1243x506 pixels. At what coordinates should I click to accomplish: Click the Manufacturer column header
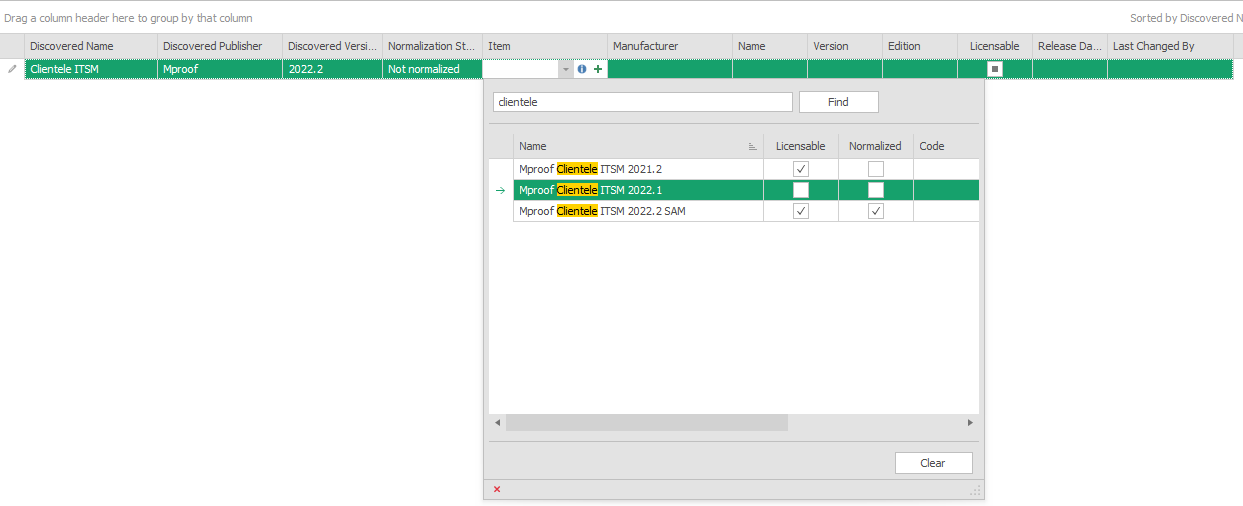(x=670, y=46)
